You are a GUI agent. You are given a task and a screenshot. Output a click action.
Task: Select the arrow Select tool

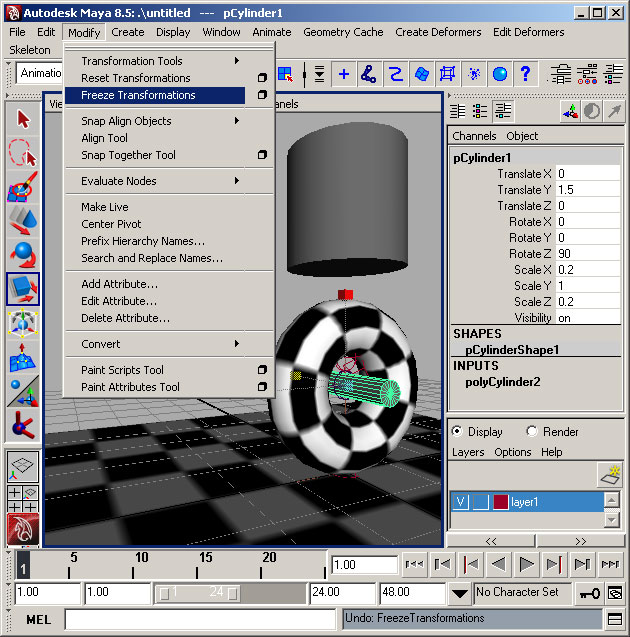22,120
